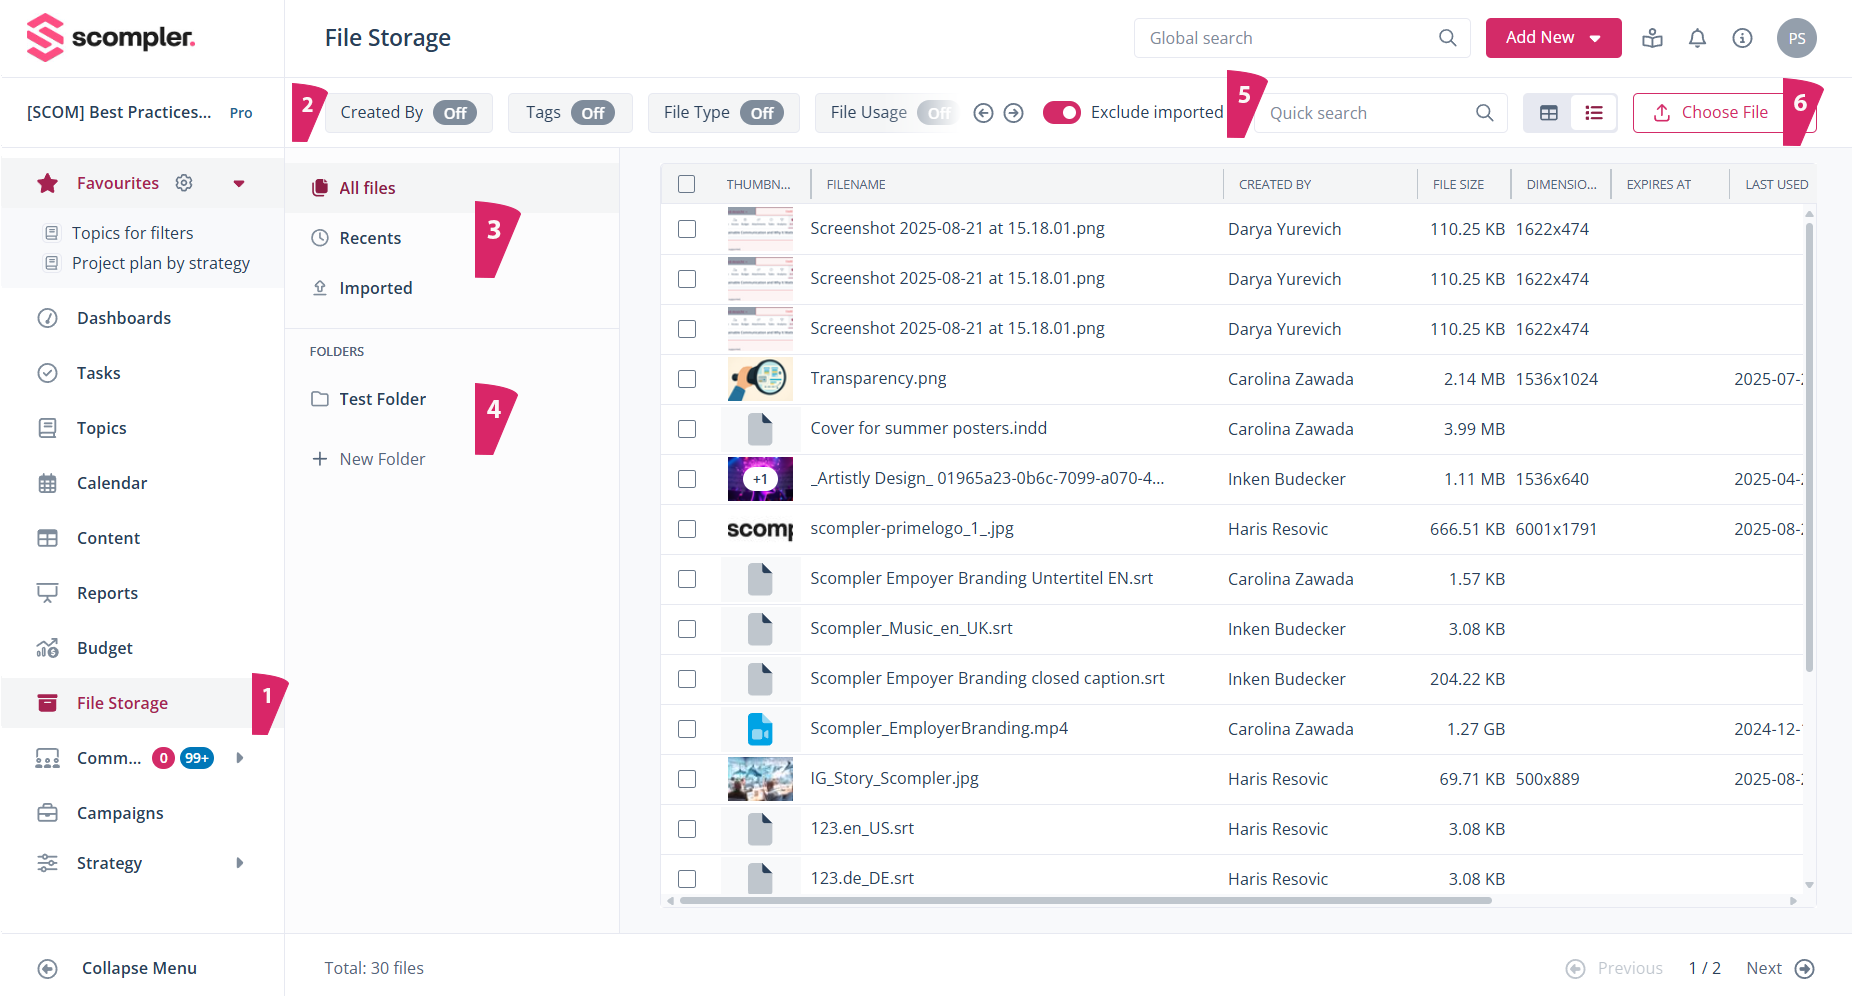Image resolution: width=1854 pixels, height=996 pixels.
Task: Disable the Exclude imported toggle
Action: tap(1061, 113)
